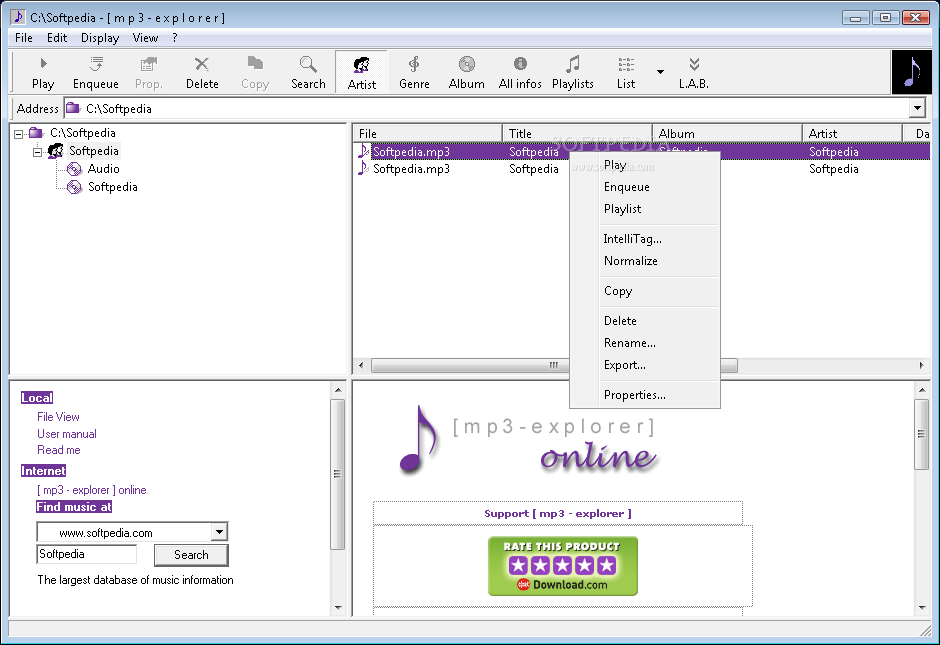The image size is (940, 645).
Task: Click the links pane vertical scrollbar thumb
Action: 338,474
